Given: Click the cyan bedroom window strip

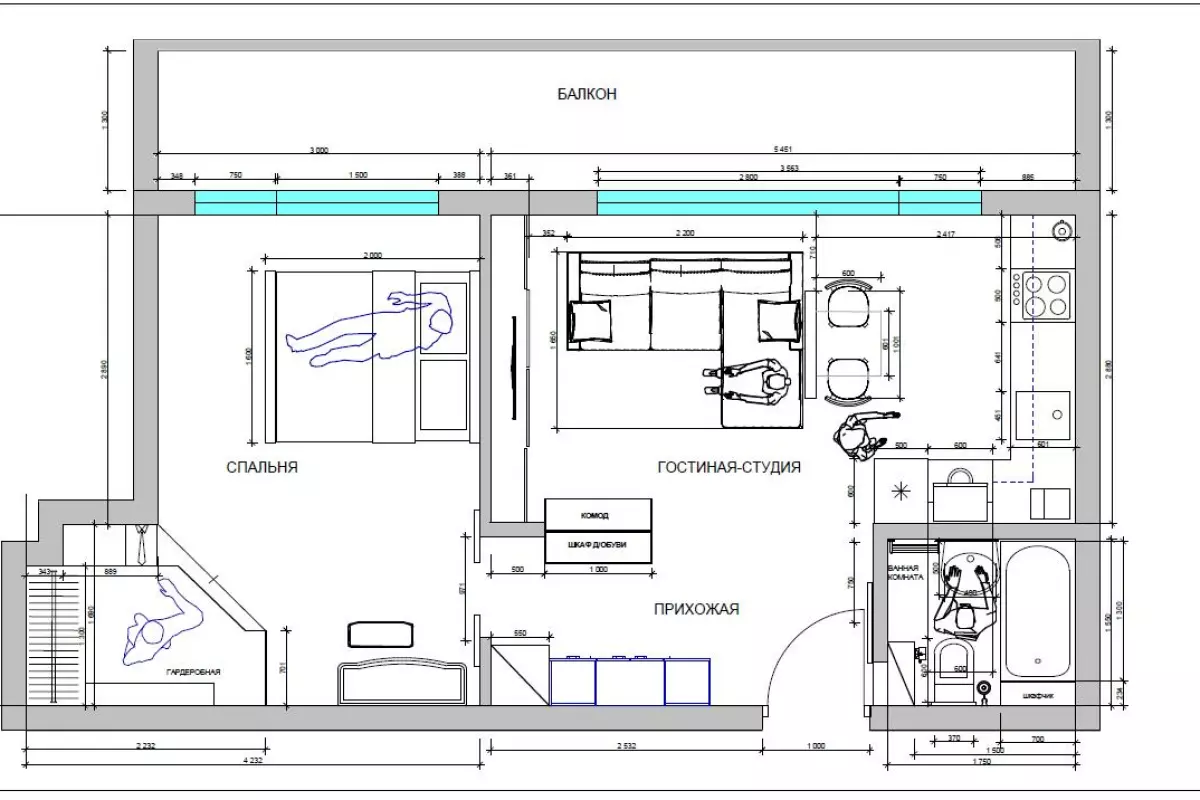Looking at the screenshot, I should (x=316, y=203).
